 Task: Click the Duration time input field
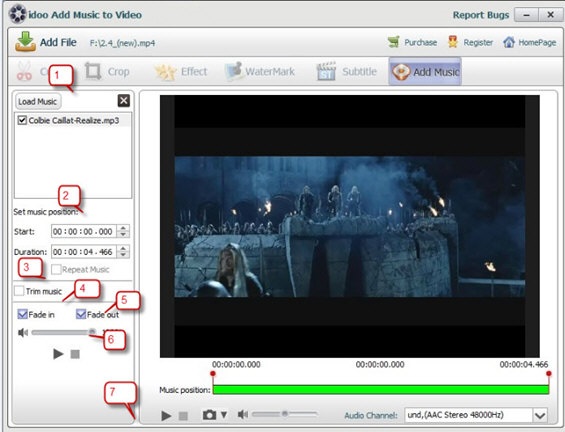pyautogui.click(x=84, y=251)
